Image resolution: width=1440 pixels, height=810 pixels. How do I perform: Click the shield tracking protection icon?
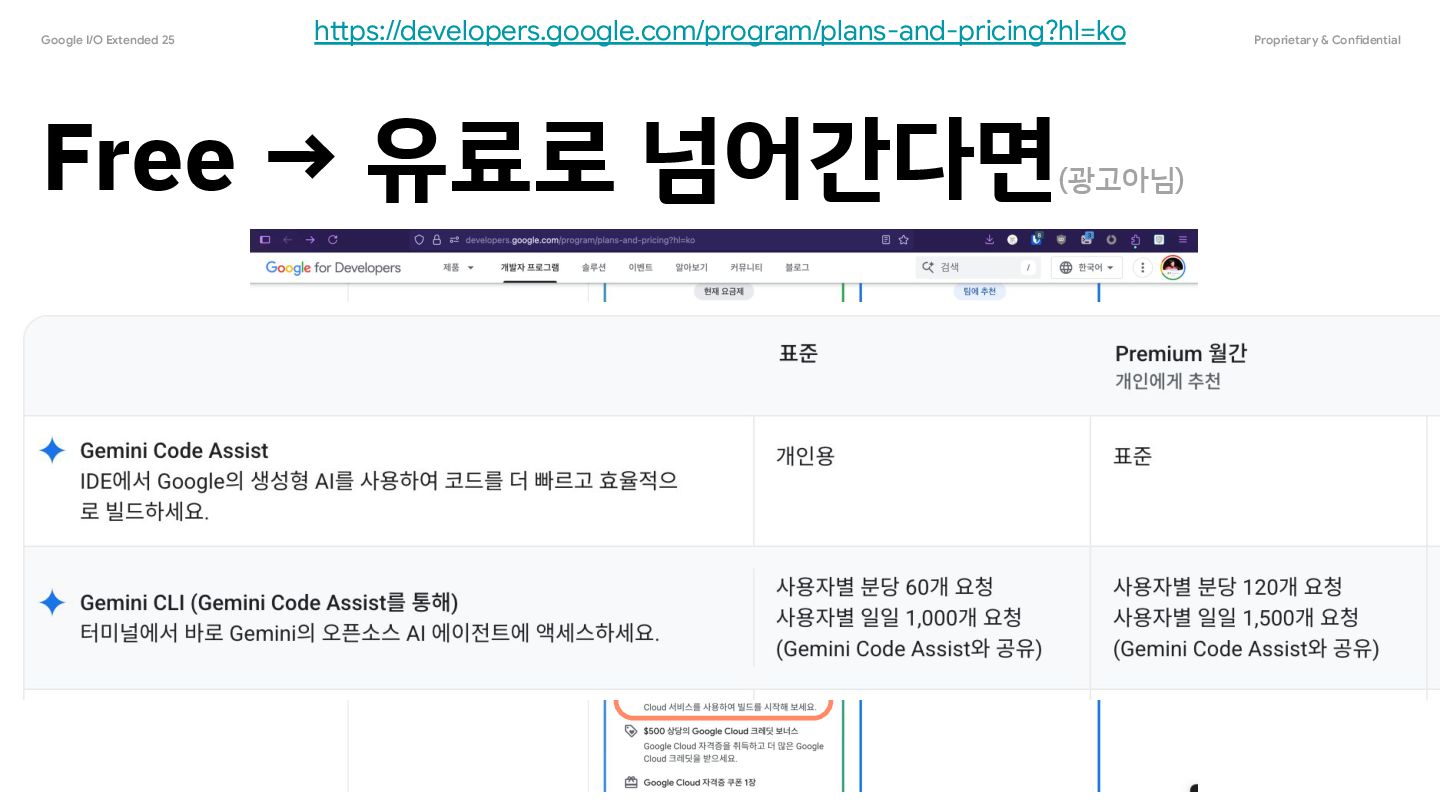click(419, 240)
